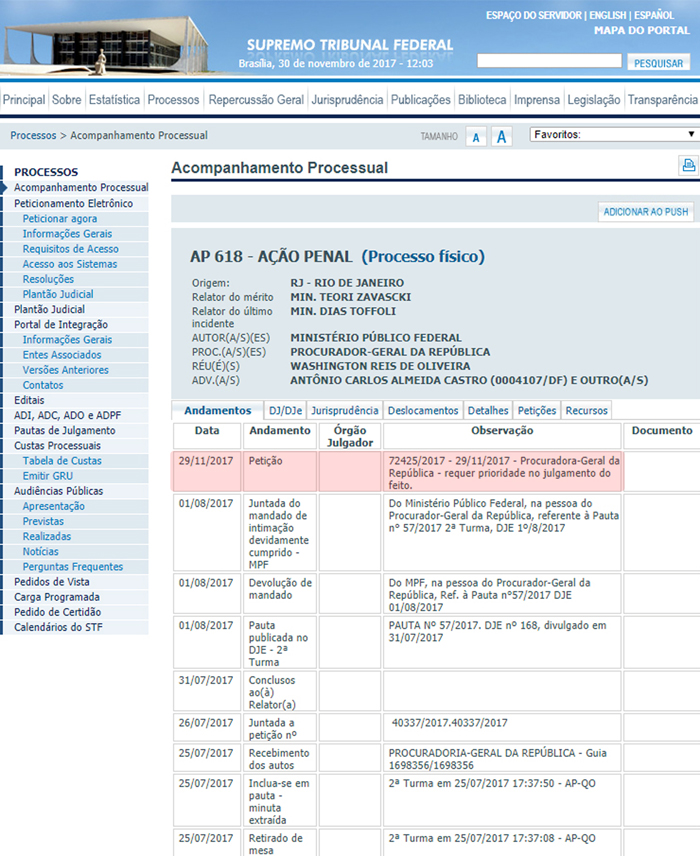Type in the portal search field

[550, 61]
